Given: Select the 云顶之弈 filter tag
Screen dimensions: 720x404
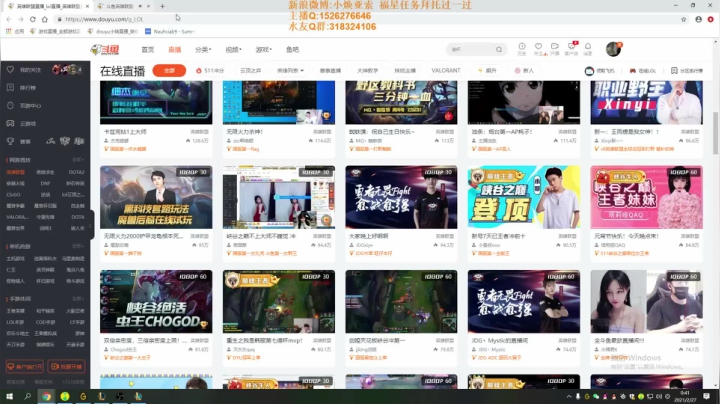Looking at the screenshot, I should pos(251,71).
